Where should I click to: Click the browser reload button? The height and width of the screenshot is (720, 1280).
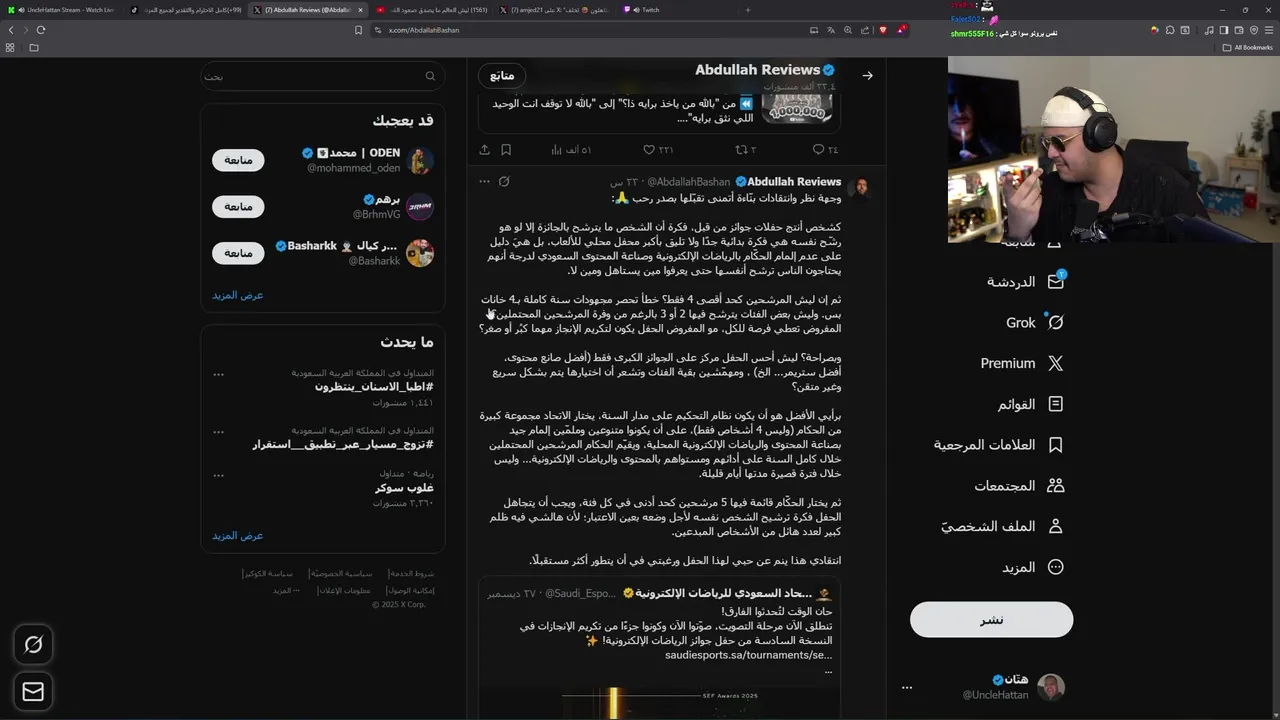[x=41, y=30]
